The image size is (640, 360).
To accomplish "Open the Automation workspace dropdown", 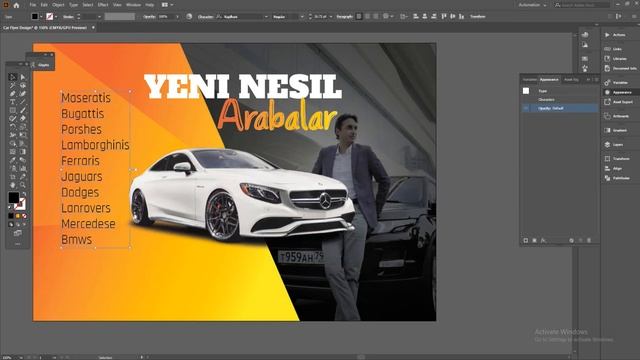I will [x=532, y=5].
